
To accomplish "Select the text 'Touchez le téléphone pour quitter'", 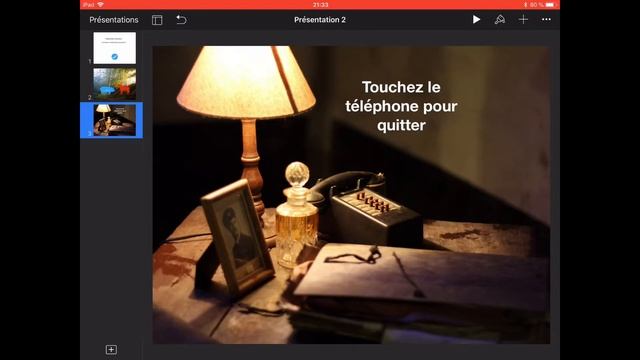I will pos(401,106).
